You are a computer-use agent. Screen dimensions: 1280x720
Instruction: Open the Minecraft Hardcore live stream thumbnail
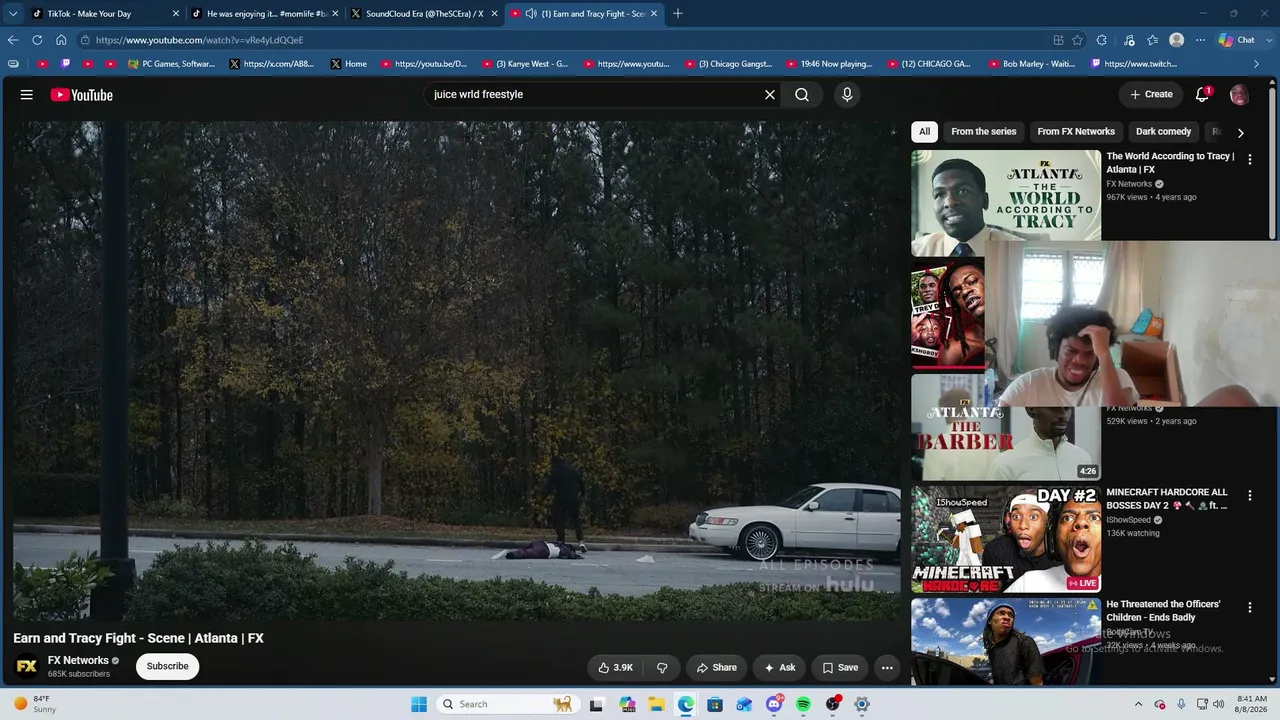(1006, 539)
